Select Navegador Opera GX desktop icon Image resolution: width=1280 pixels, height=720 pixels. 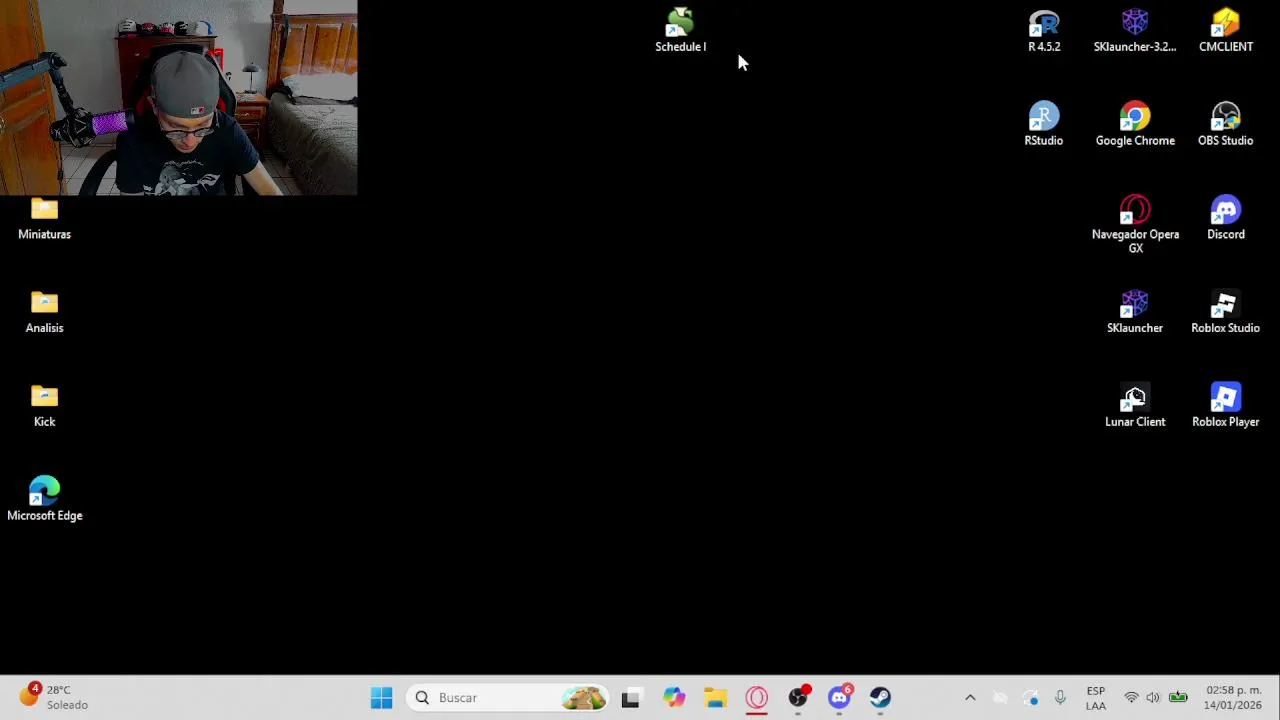(x=1135, y=224)
